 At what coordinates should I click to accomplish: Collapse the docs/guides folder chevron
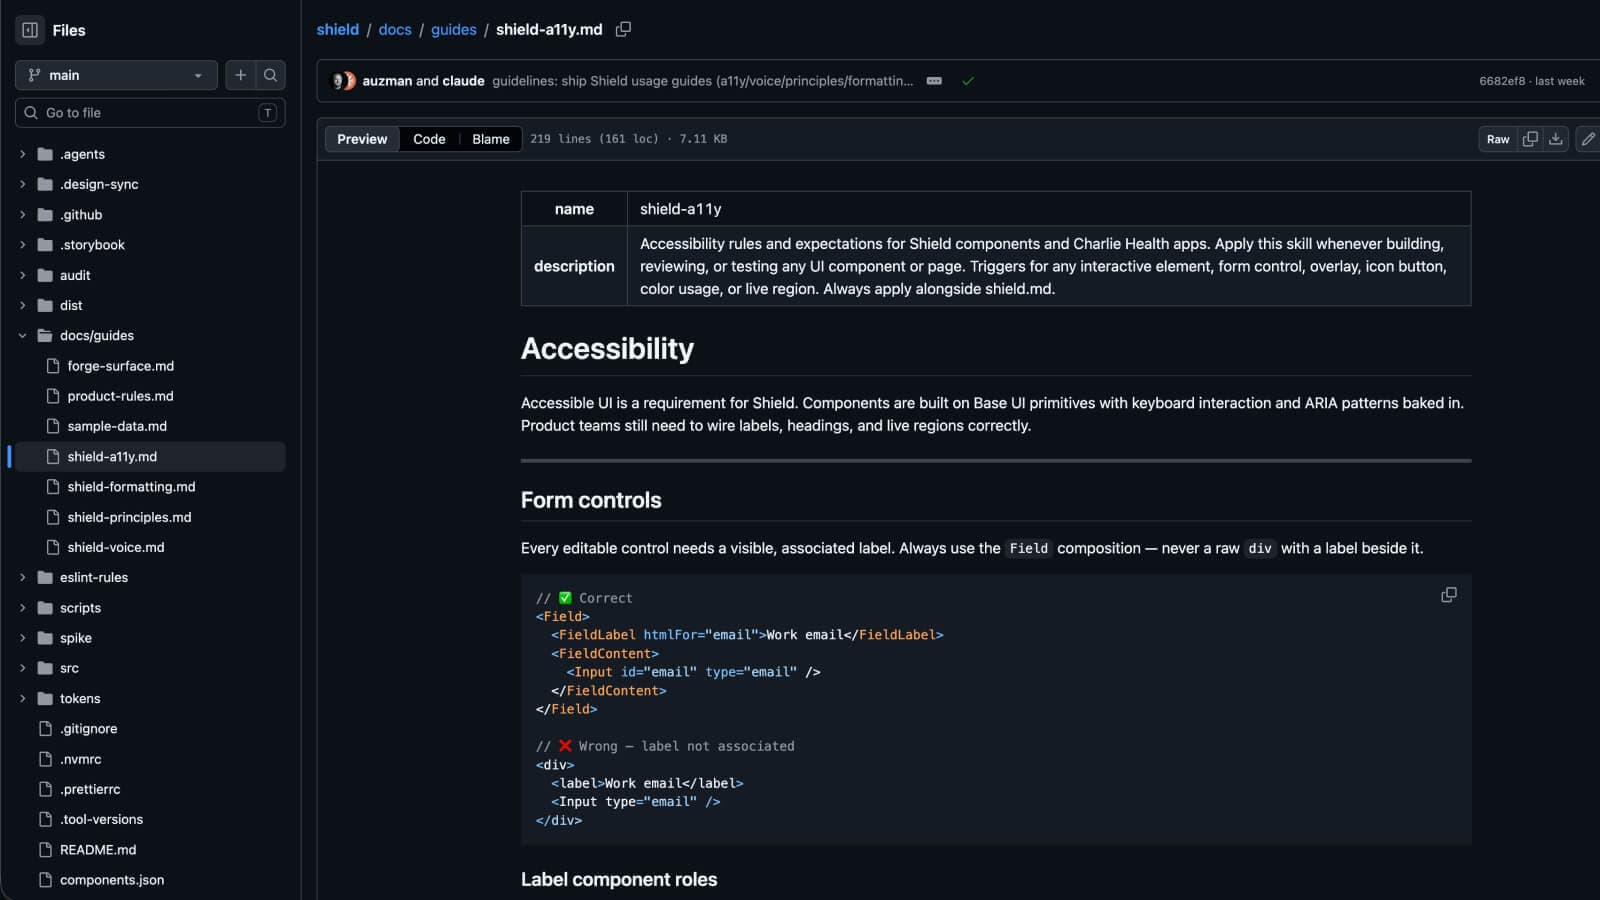point(23,336)
